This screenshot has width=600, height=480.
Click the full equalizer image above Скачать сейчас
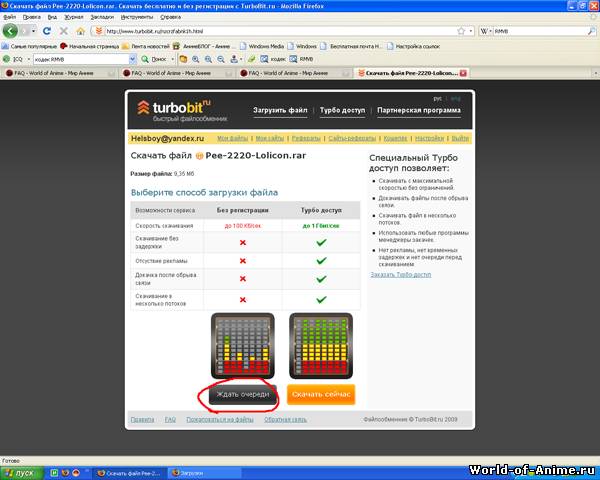pyautogui.click(x=321, y=346)
